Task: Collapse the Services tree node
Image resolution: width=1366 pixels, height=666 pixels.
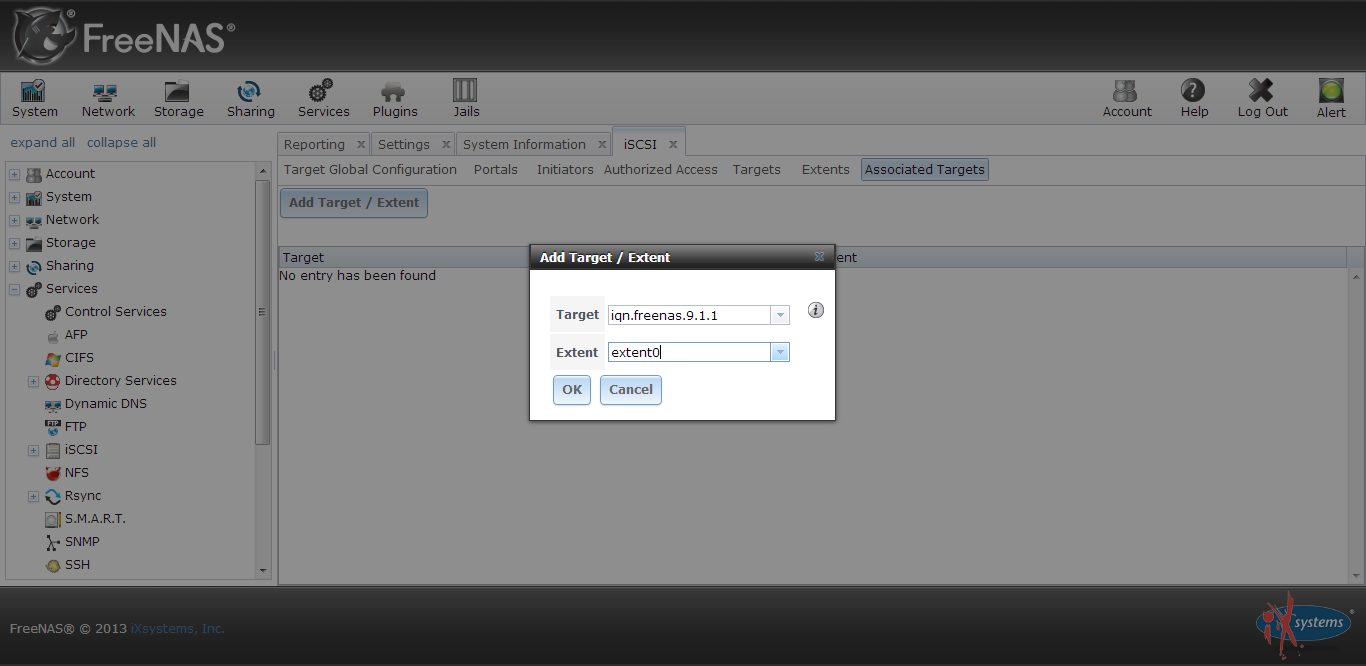Action: (15, 290)
